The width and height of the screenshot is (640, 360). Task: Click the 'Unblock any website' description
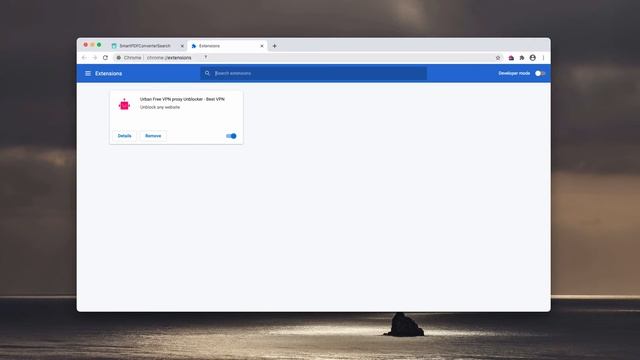tap(160, 107)
